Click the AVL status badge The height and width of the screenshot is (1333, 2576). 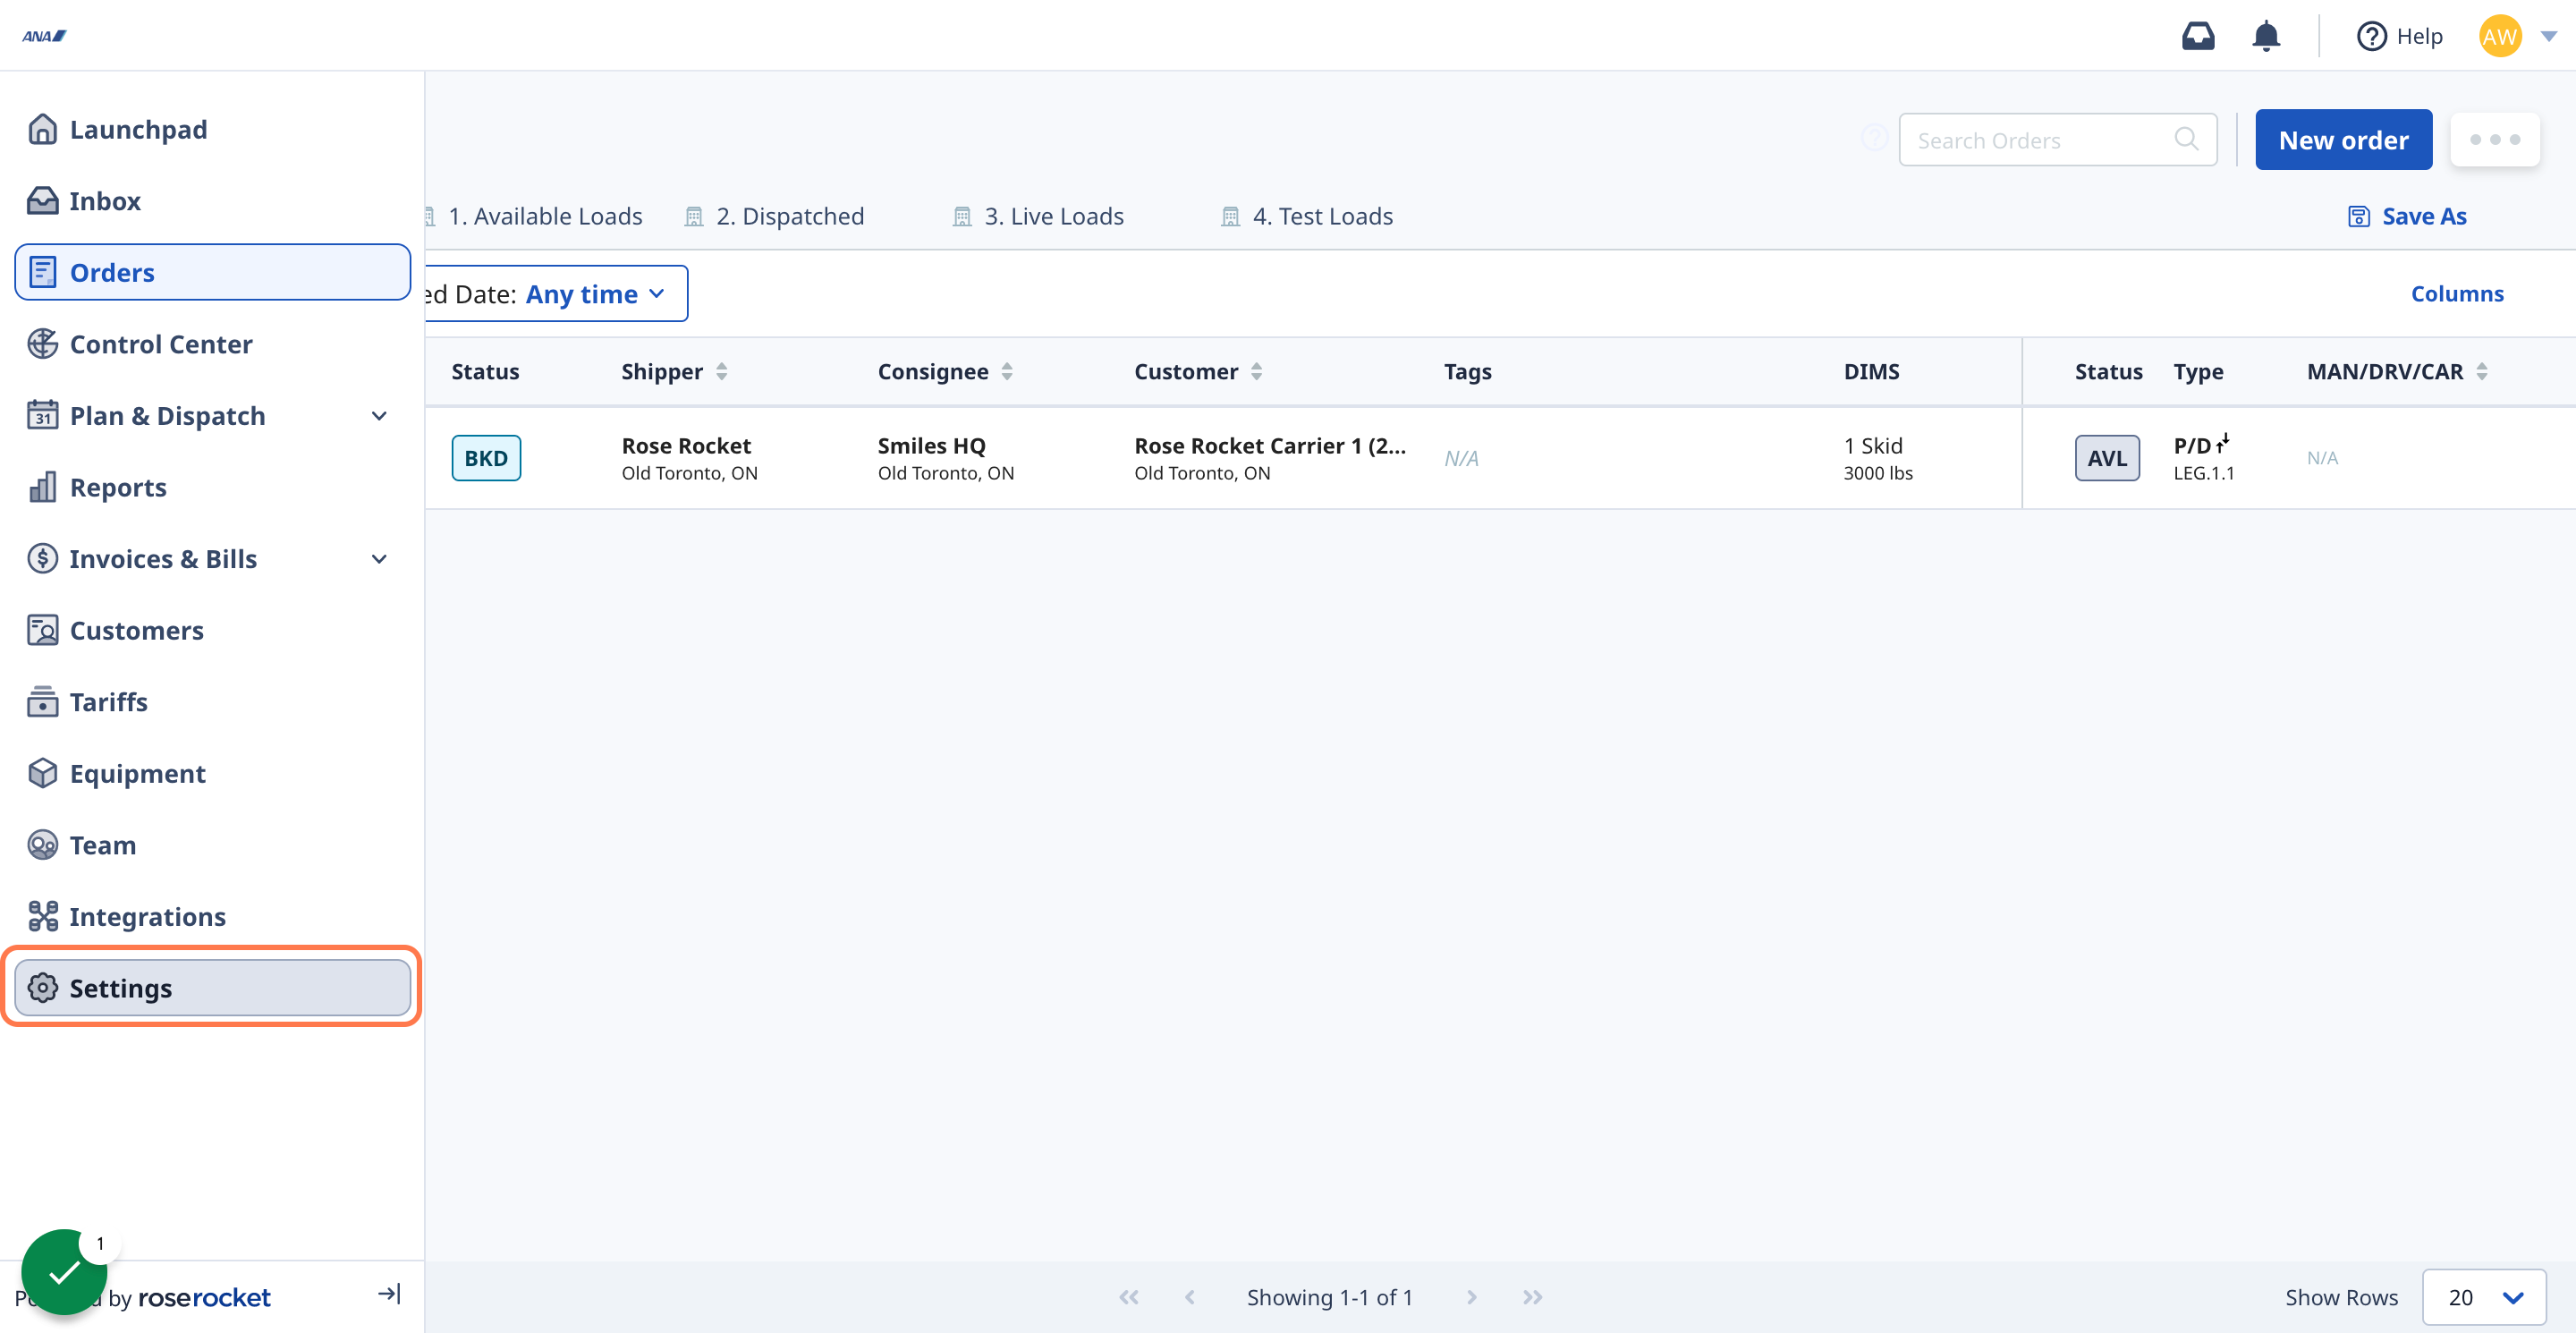click(x=2107, y=458)
